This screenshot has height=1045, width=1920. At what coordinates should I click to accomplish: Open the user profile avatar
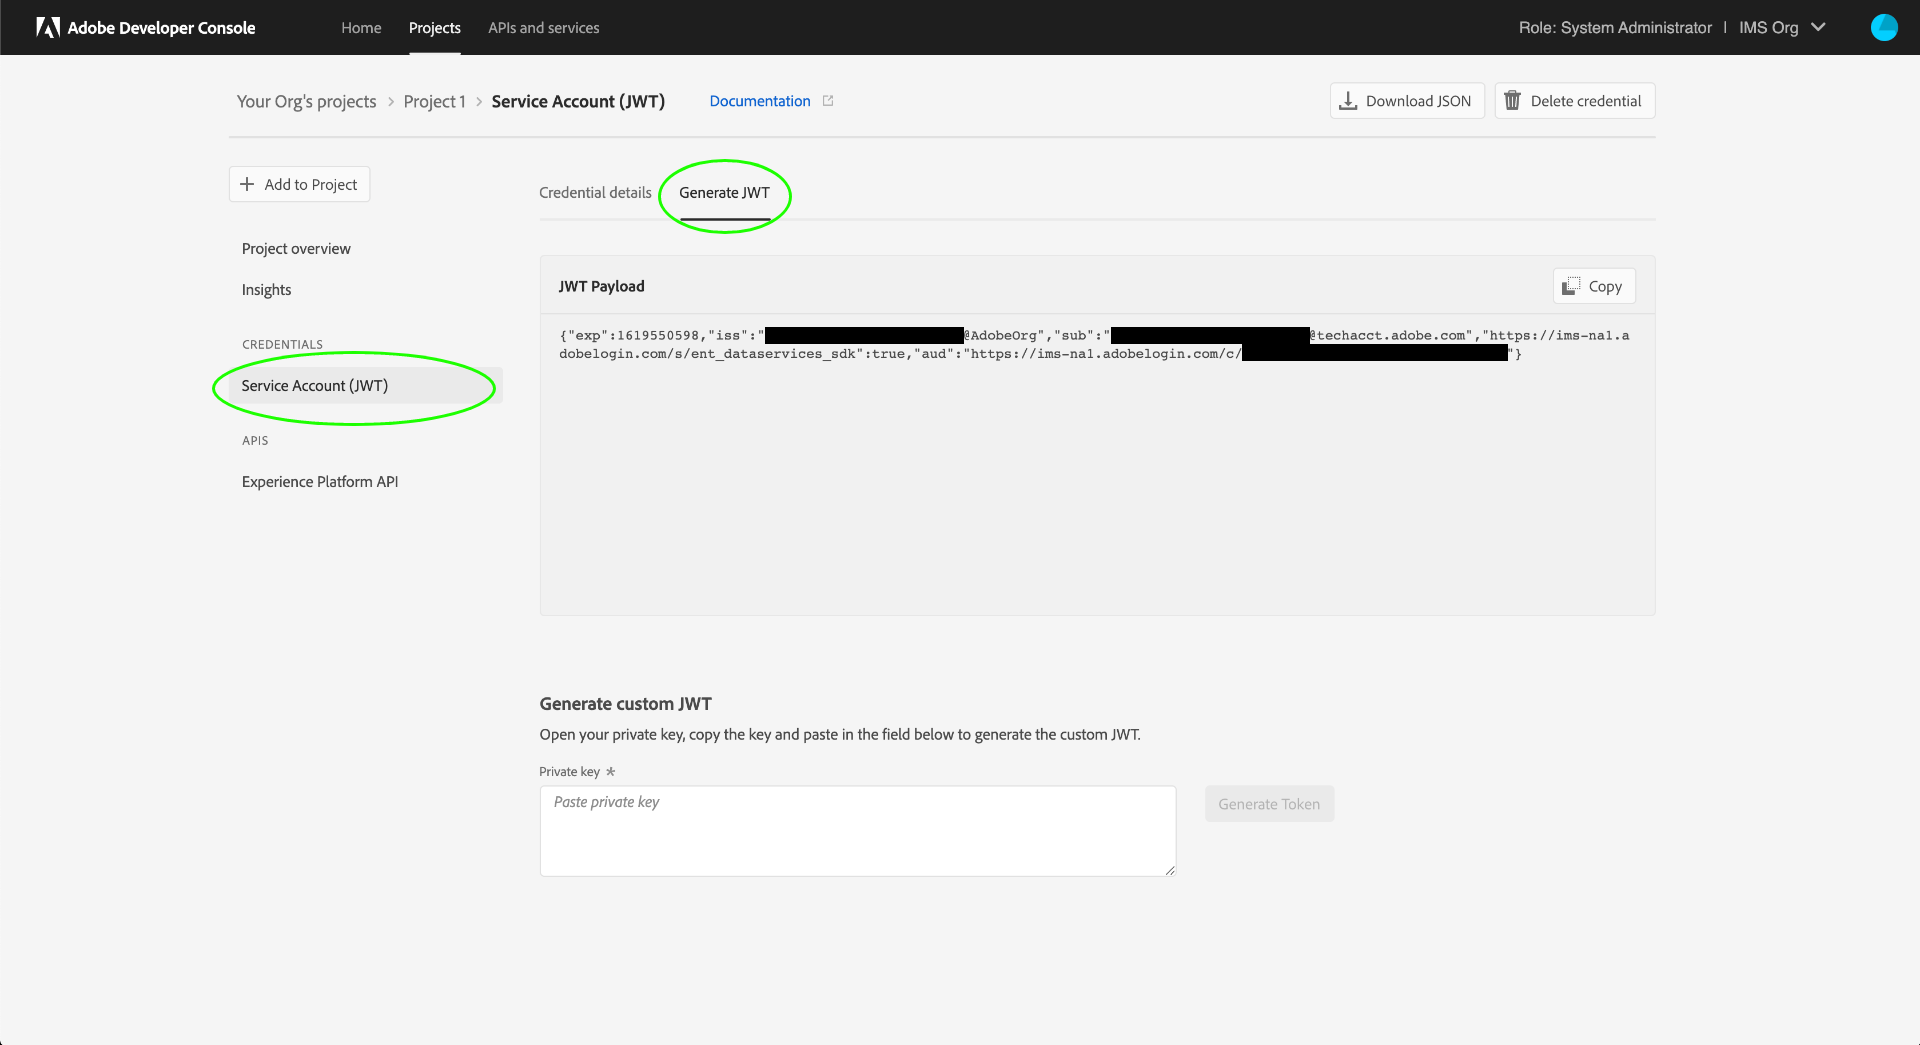[x=1884, y=27]
